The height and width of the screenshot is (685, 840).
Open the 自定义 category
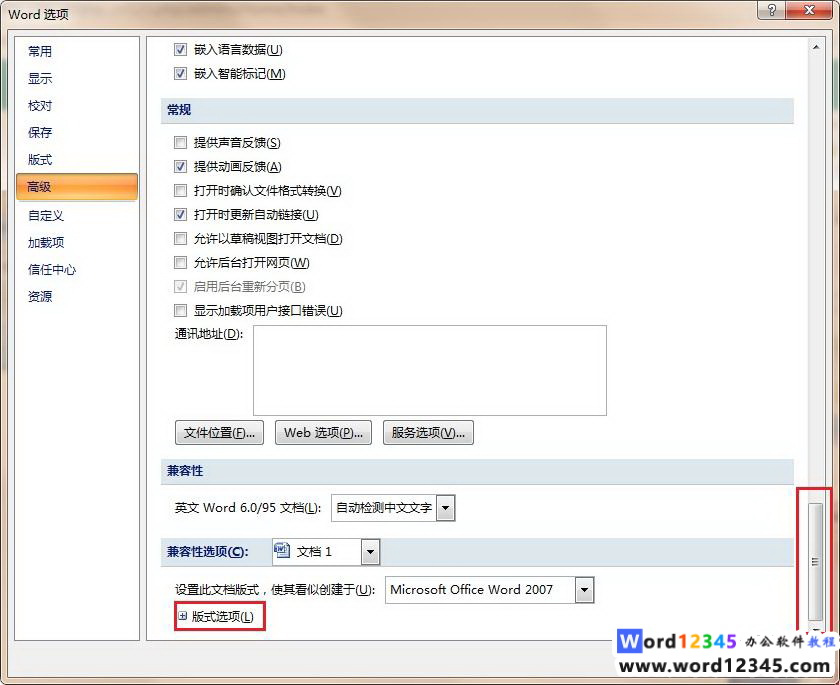[46, 216]
